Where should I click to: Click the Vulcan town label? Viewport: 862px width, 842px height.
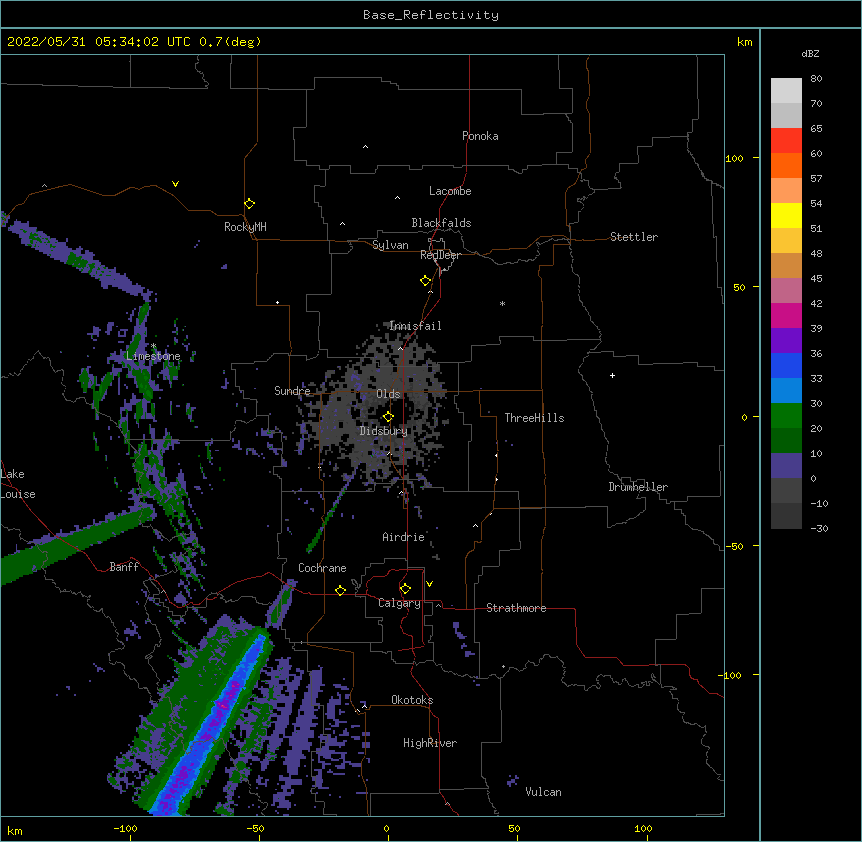(543, 792)
